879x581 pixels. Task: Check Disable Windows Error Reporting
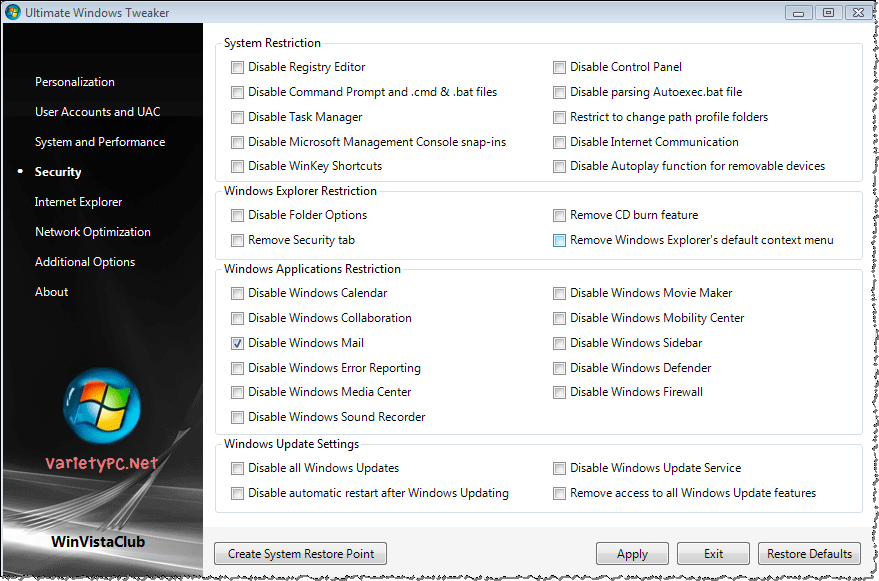pos(238,368)
